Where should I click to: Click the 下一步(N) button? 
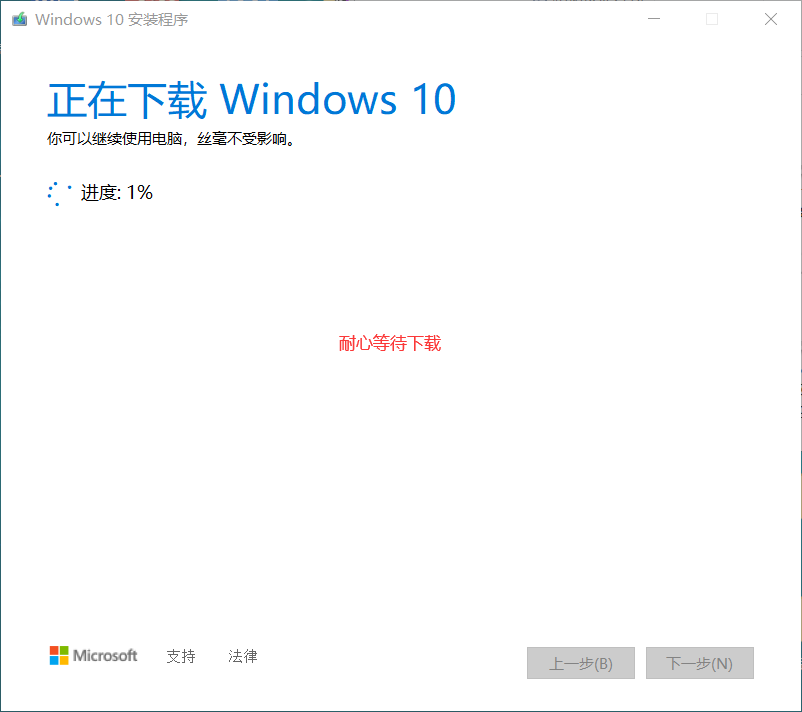click(x=700, y=663)
